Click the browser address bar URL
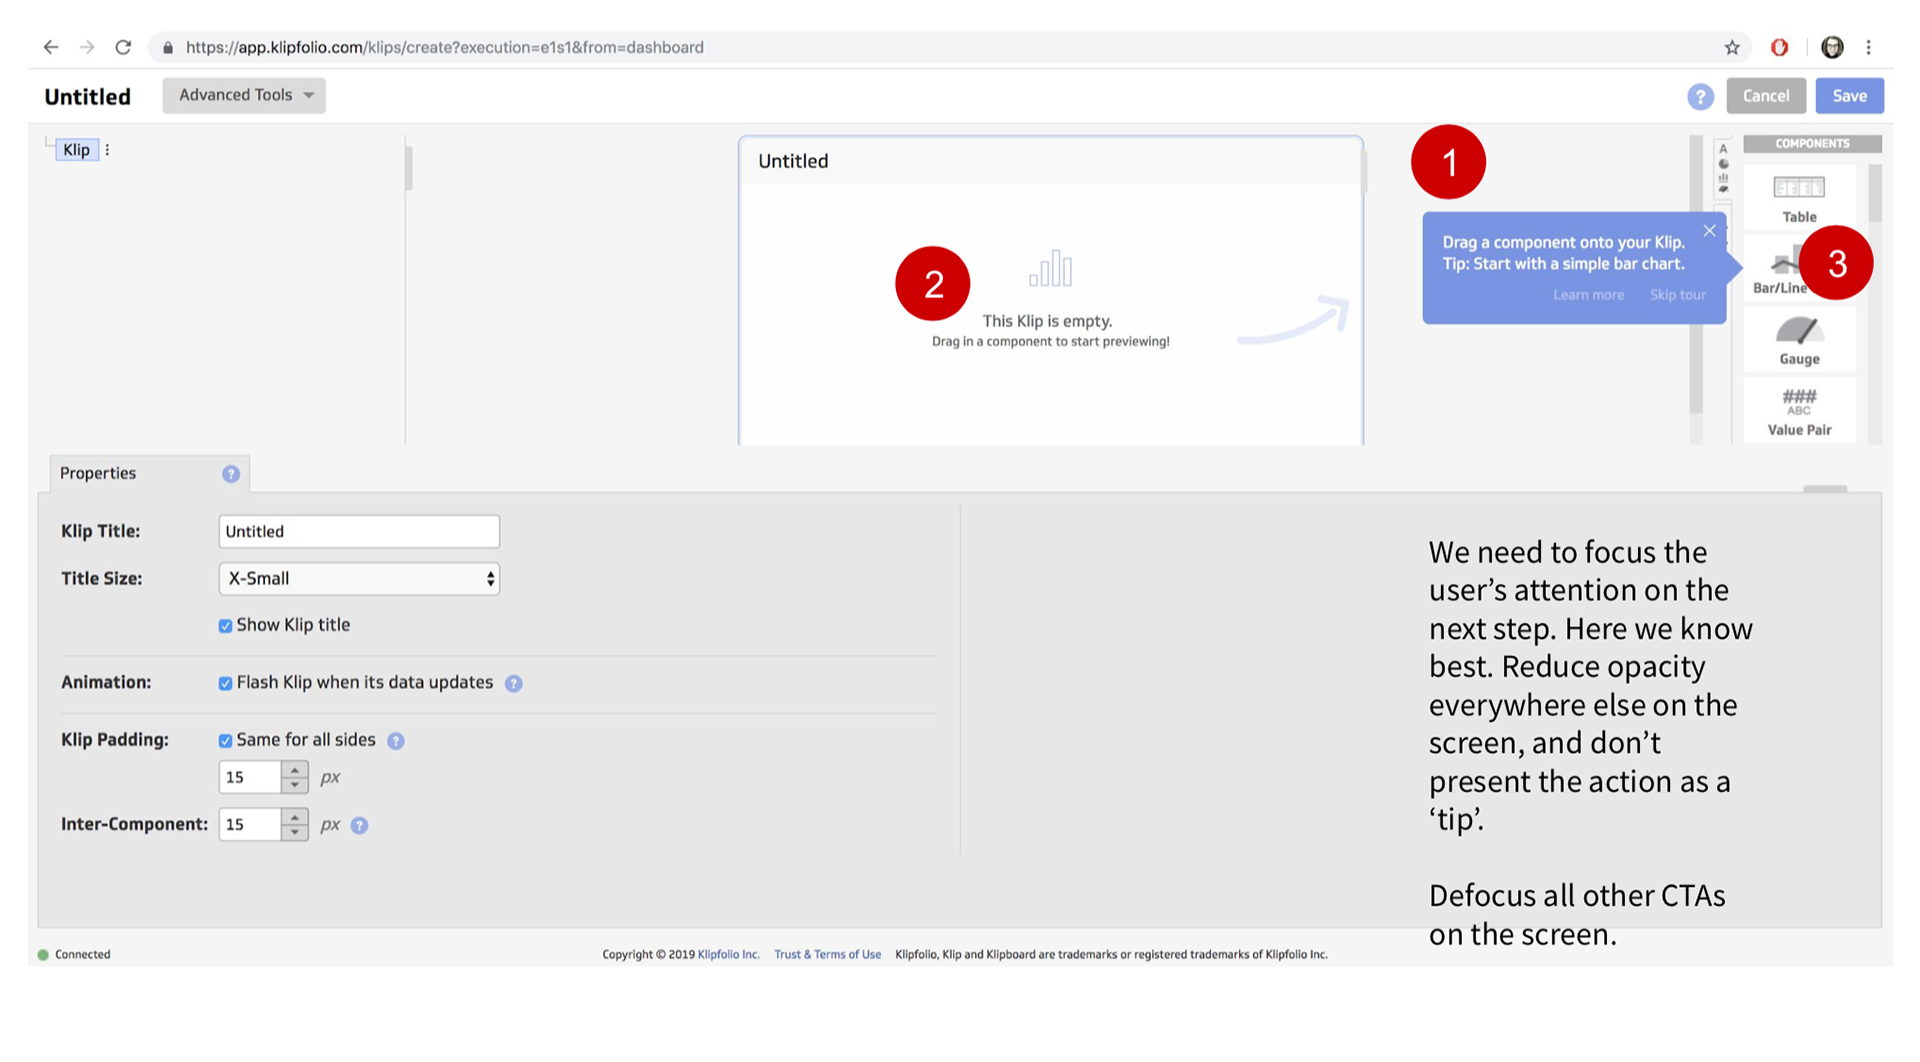 (x=445, y=47)
